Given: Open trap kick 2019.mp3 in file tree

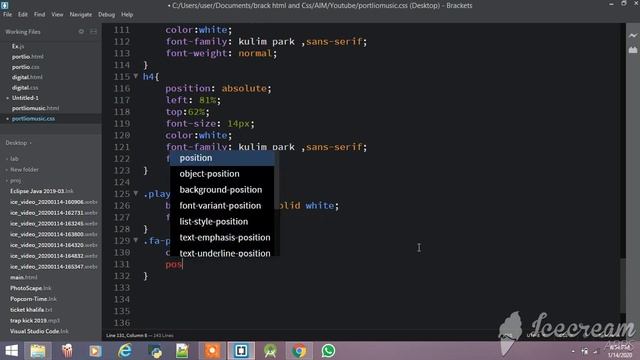Looking at the screenshot, I should click(x=35, y=320).
